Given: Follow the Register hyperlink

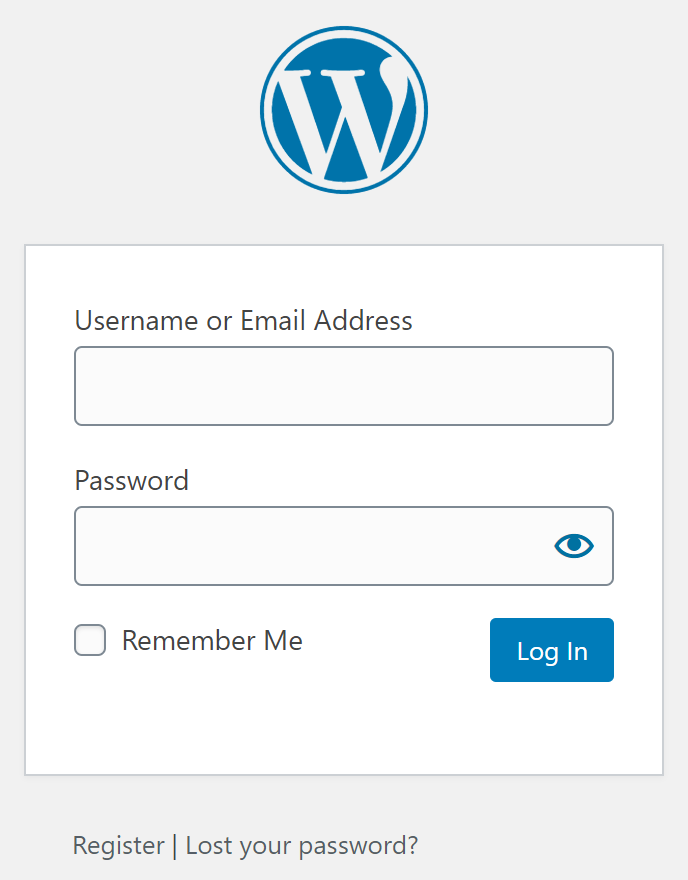Looking at the screenshot, I should pyautogui.click(x=118, y=845).
